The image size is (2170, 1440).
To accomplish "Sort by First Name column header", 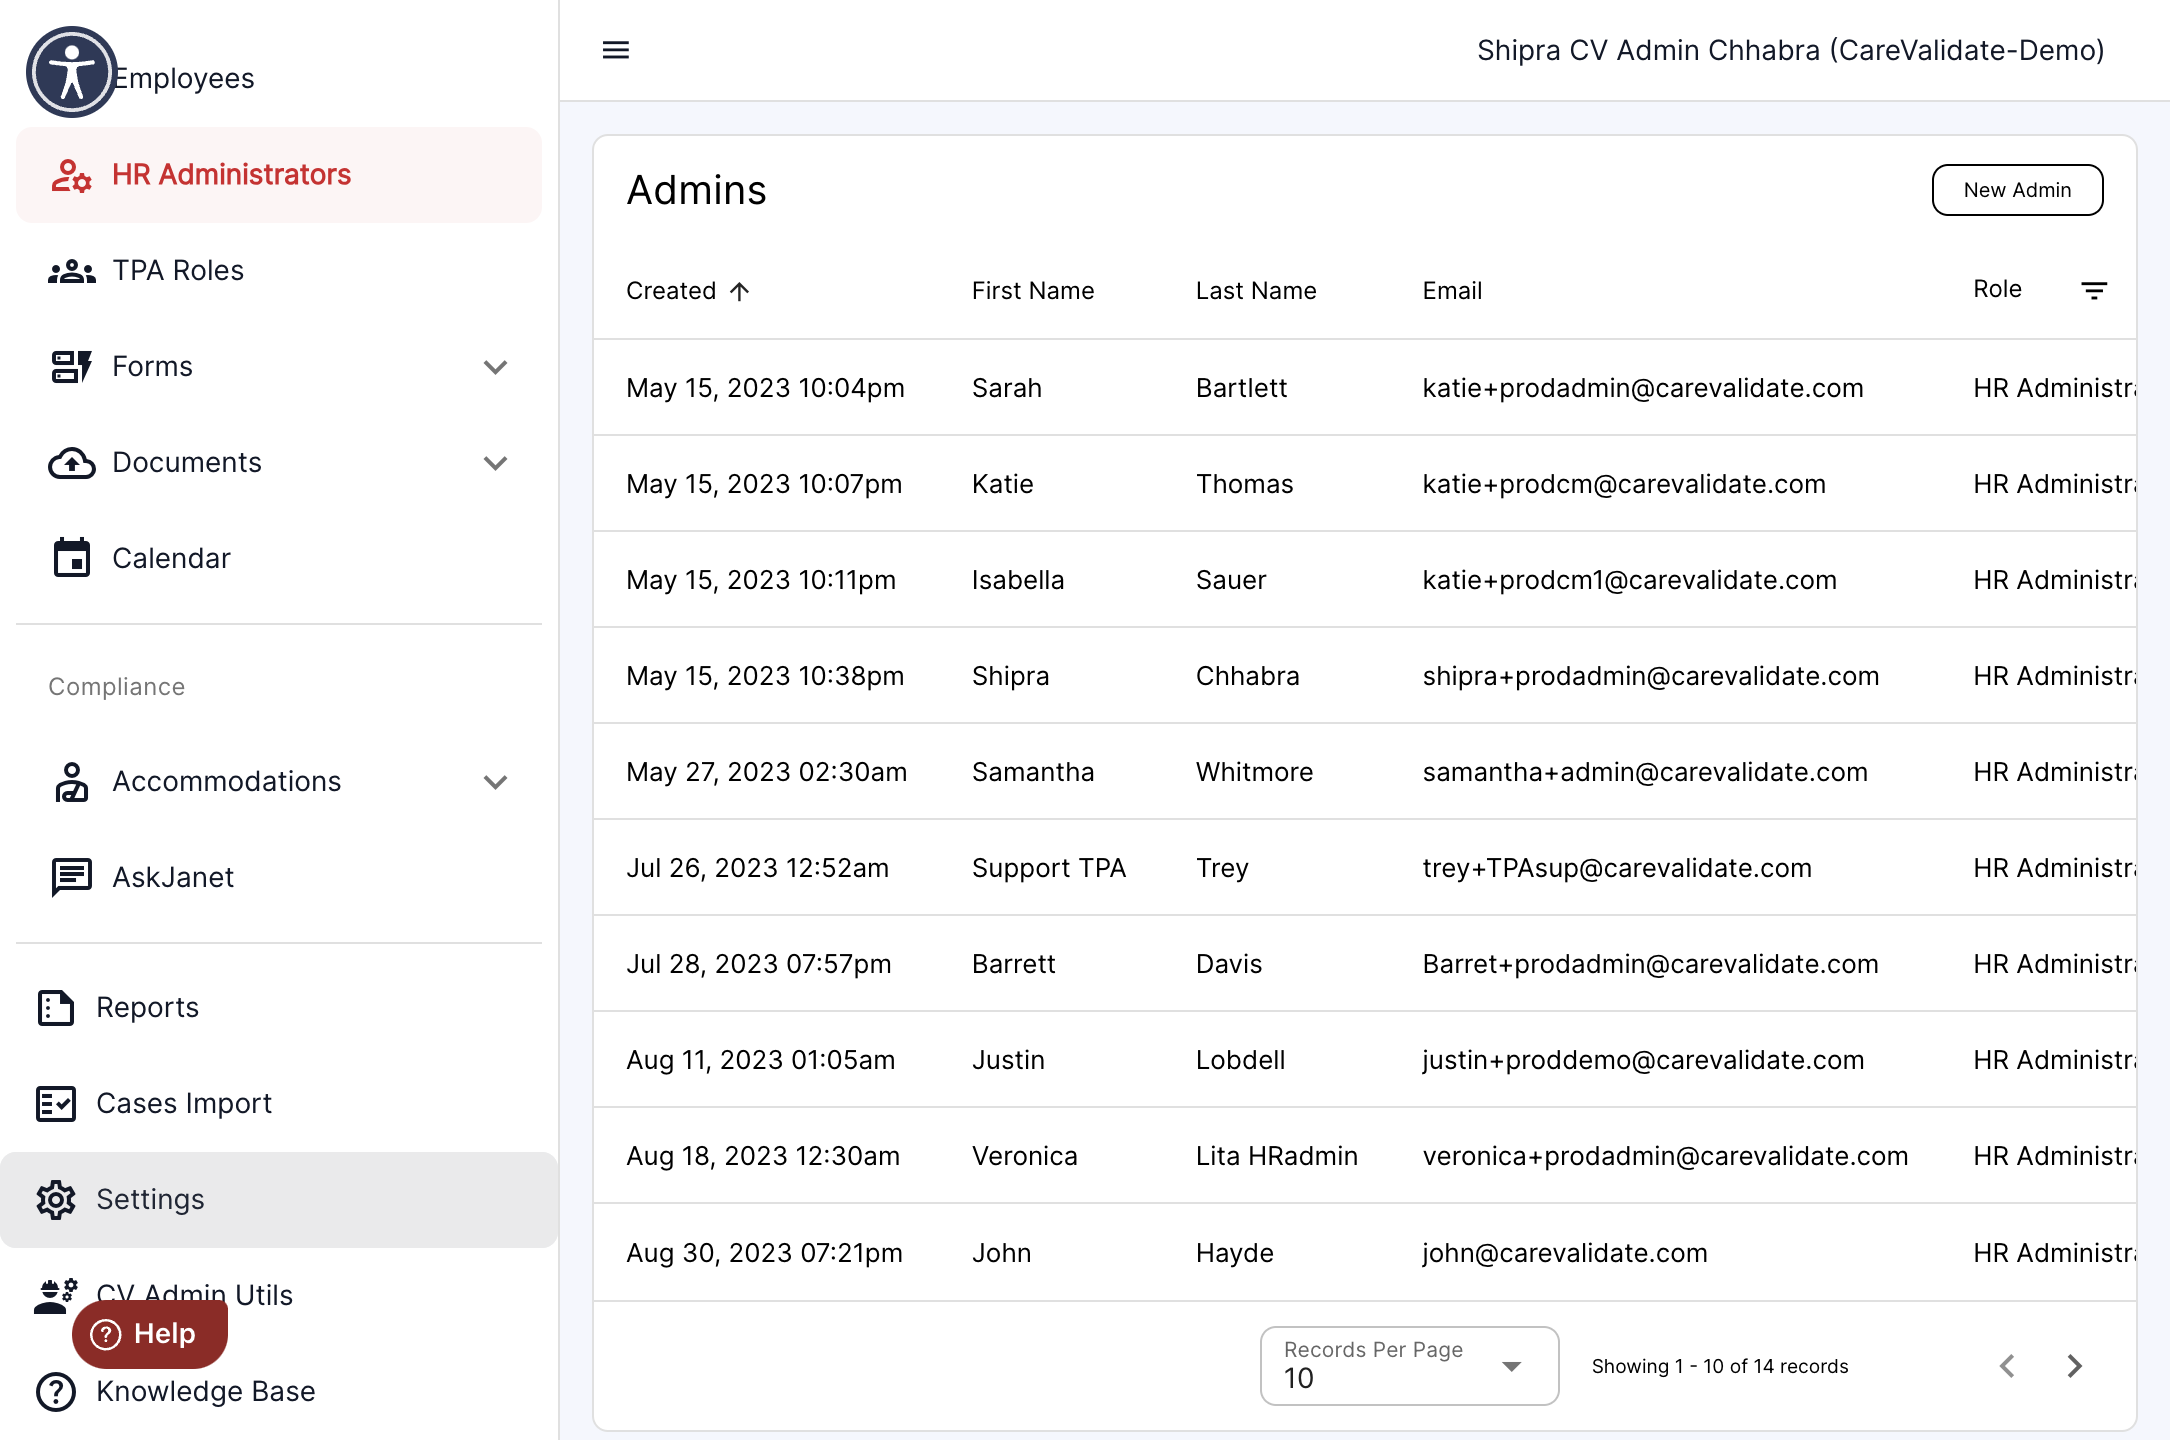I will 1033,291.
